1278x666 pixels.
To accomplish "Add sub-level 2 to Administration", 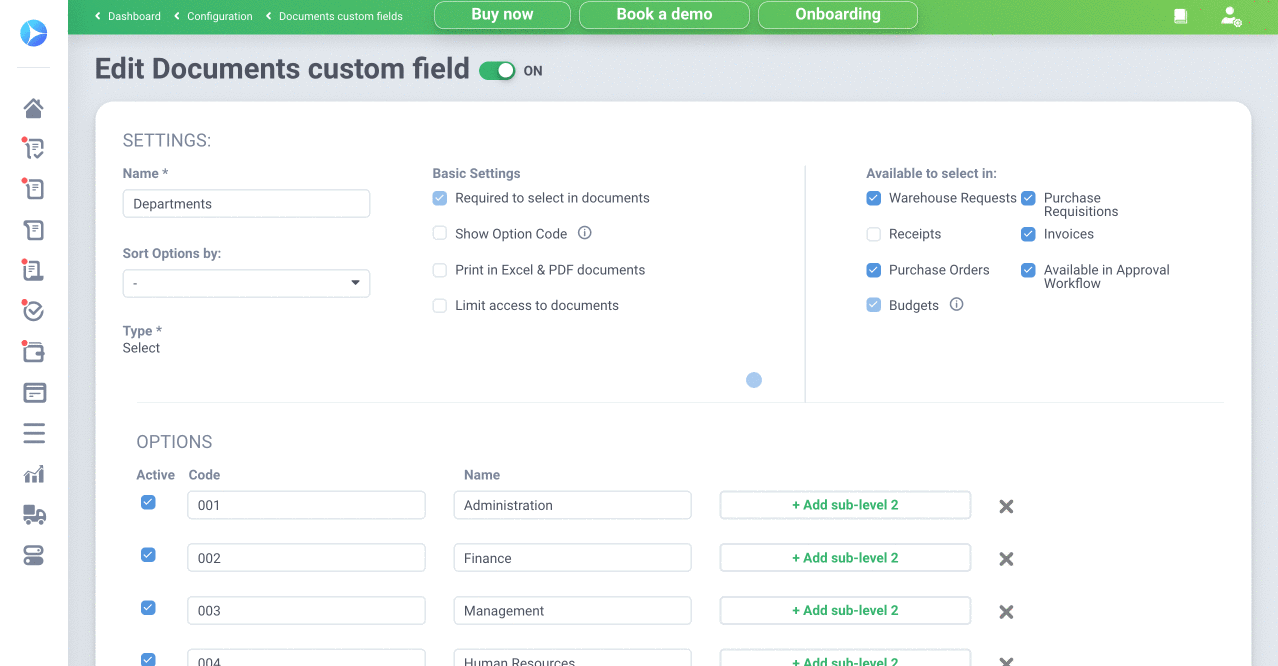I will click(x=845, y=505).
